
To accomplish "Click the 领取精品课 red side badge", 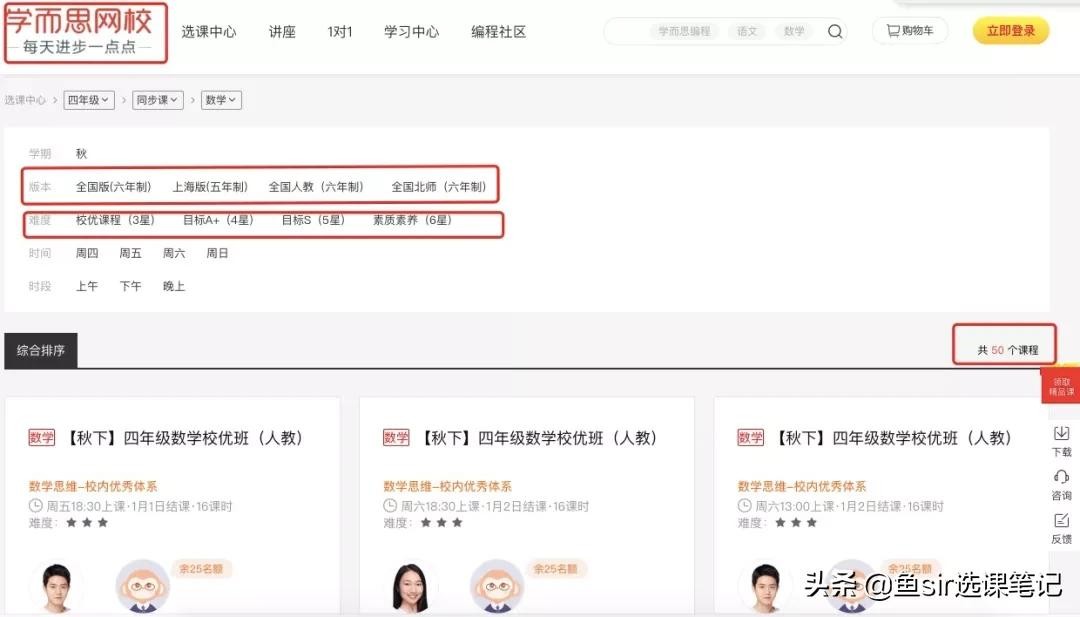I will point(1061,386).
